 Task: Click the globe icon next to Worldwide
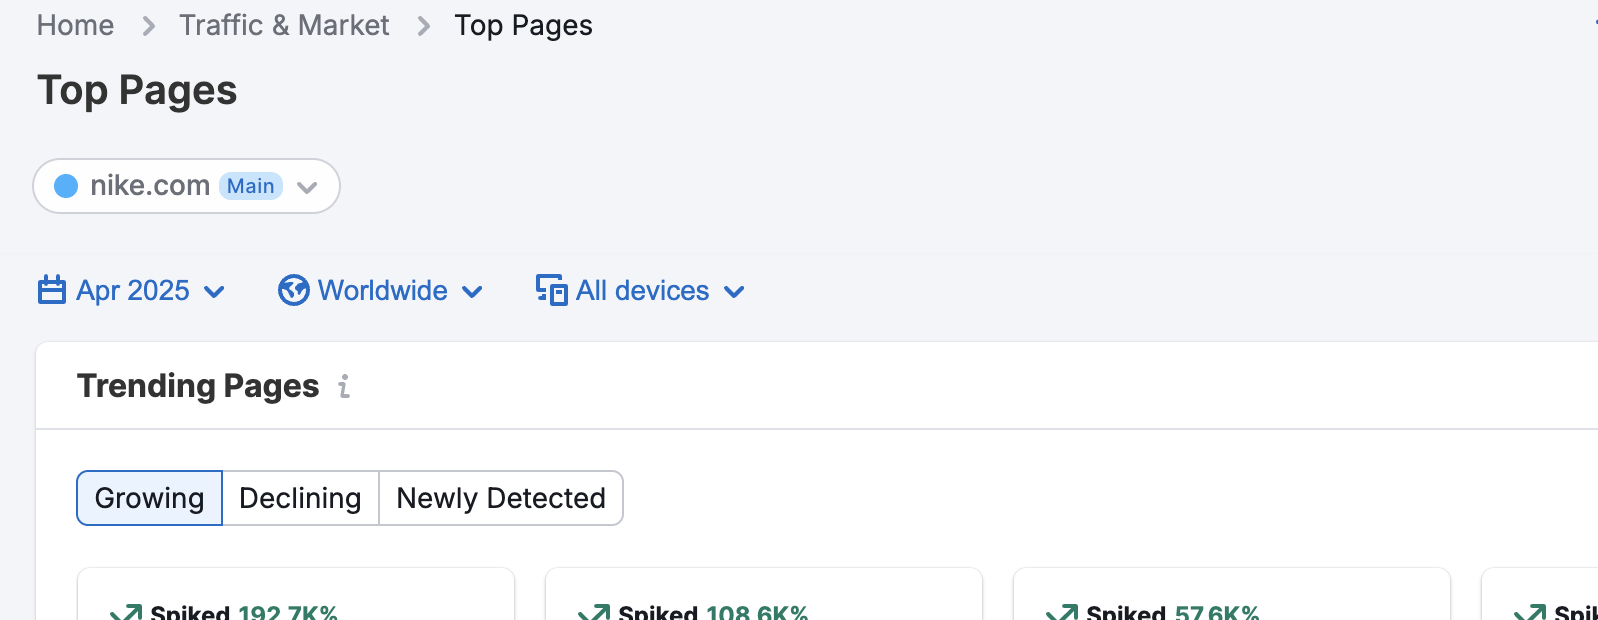(x=293, y=290)
